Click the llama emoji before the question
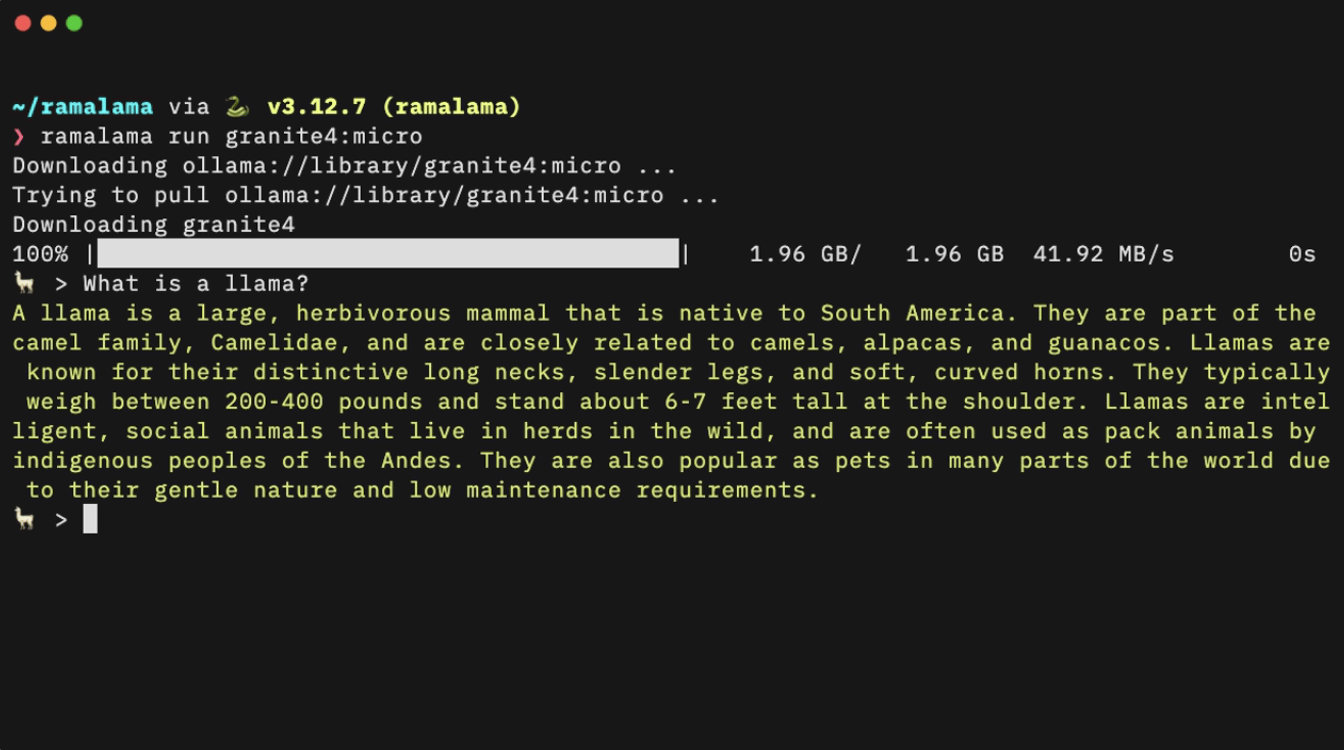1344x750 pixels. click(x=23, y=283)
